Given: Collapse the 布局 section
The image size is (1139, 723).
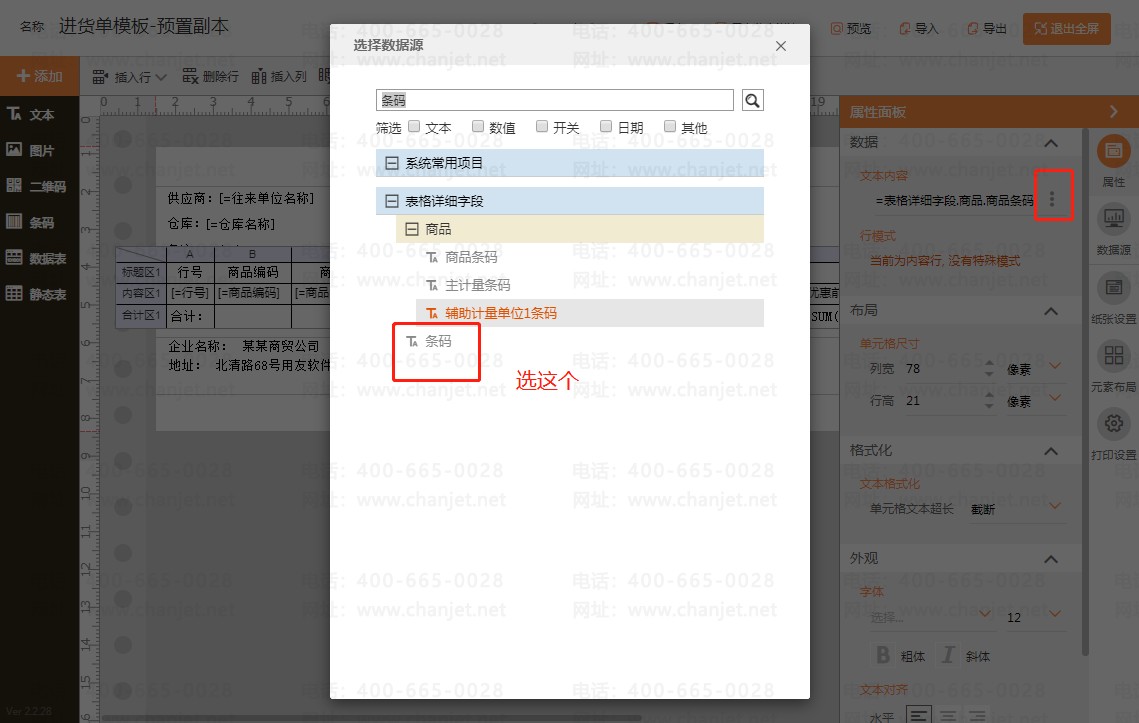Looking at the screenshot, I should (x=1051, y=311).
